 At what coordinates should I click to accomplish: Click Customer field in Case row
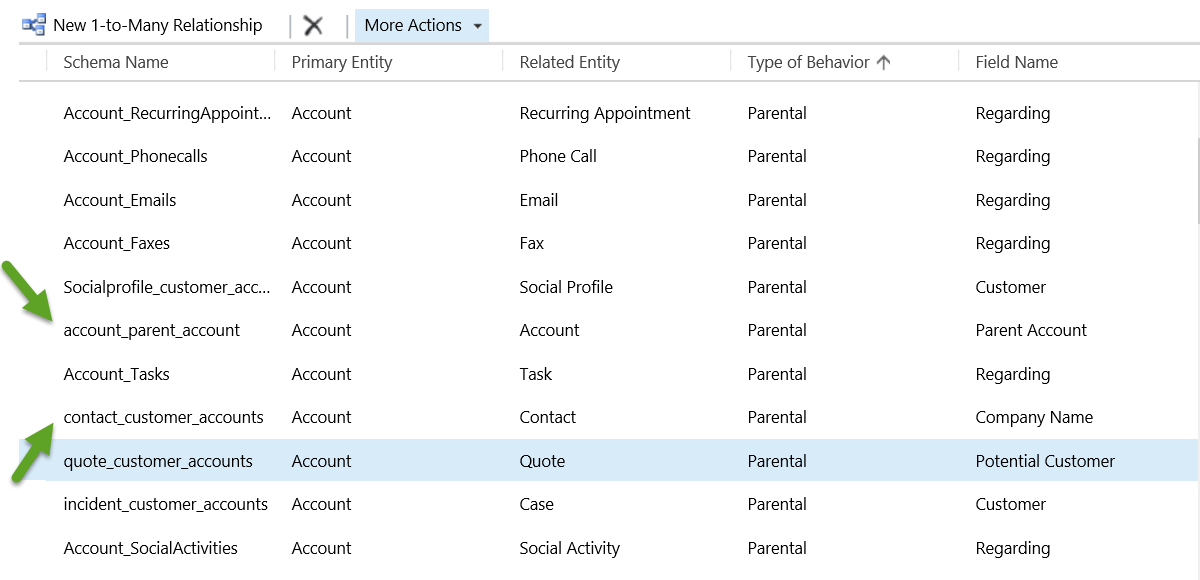pos(1011,504)
